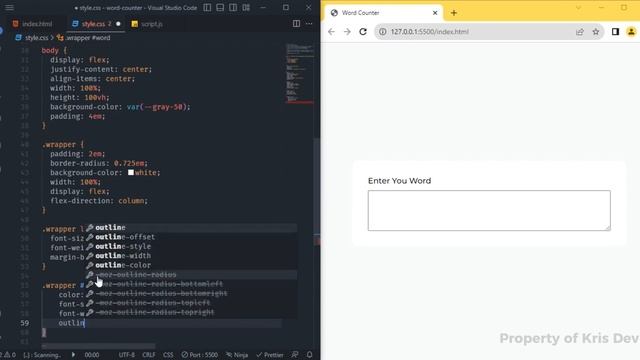640x360 pixels.
Task: Choose the outline-color suggestion
Action: point(191,265)
